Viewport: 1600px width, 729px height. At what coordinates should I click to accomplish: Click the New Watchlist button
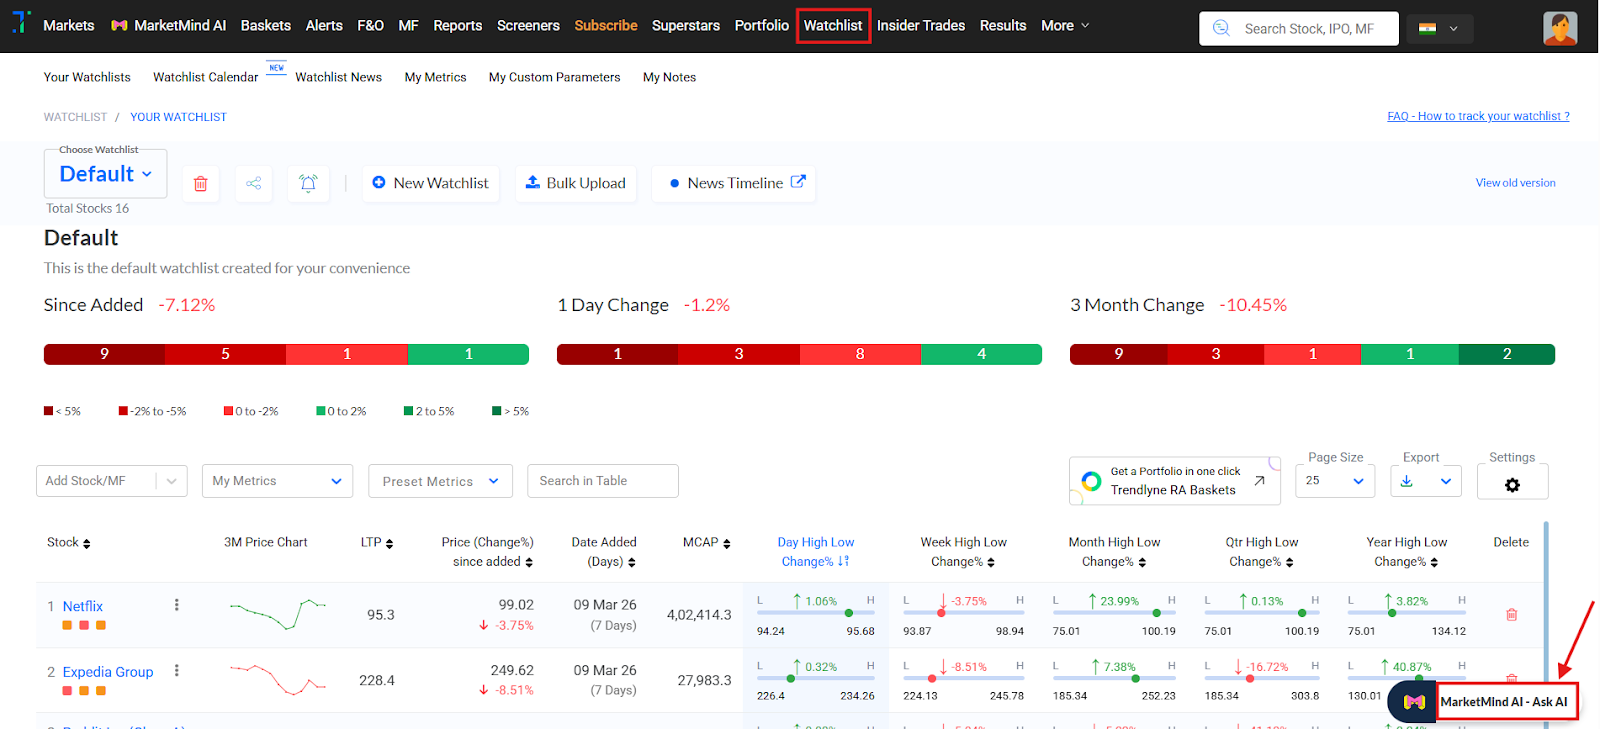(x=431, y=183)
